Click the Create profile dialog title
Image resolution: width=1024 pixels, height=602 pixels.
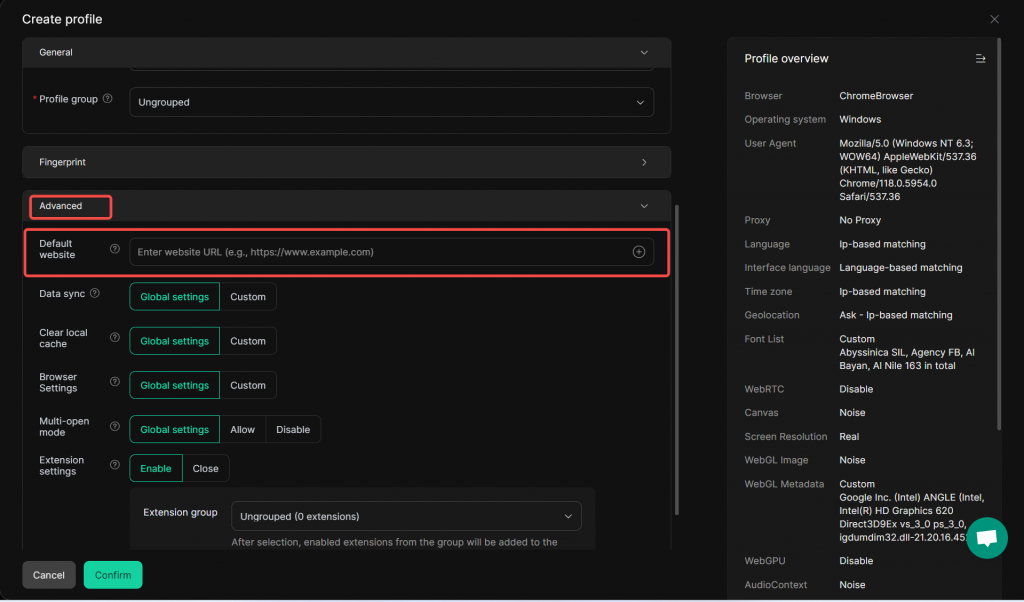click(x=62, y=20)
